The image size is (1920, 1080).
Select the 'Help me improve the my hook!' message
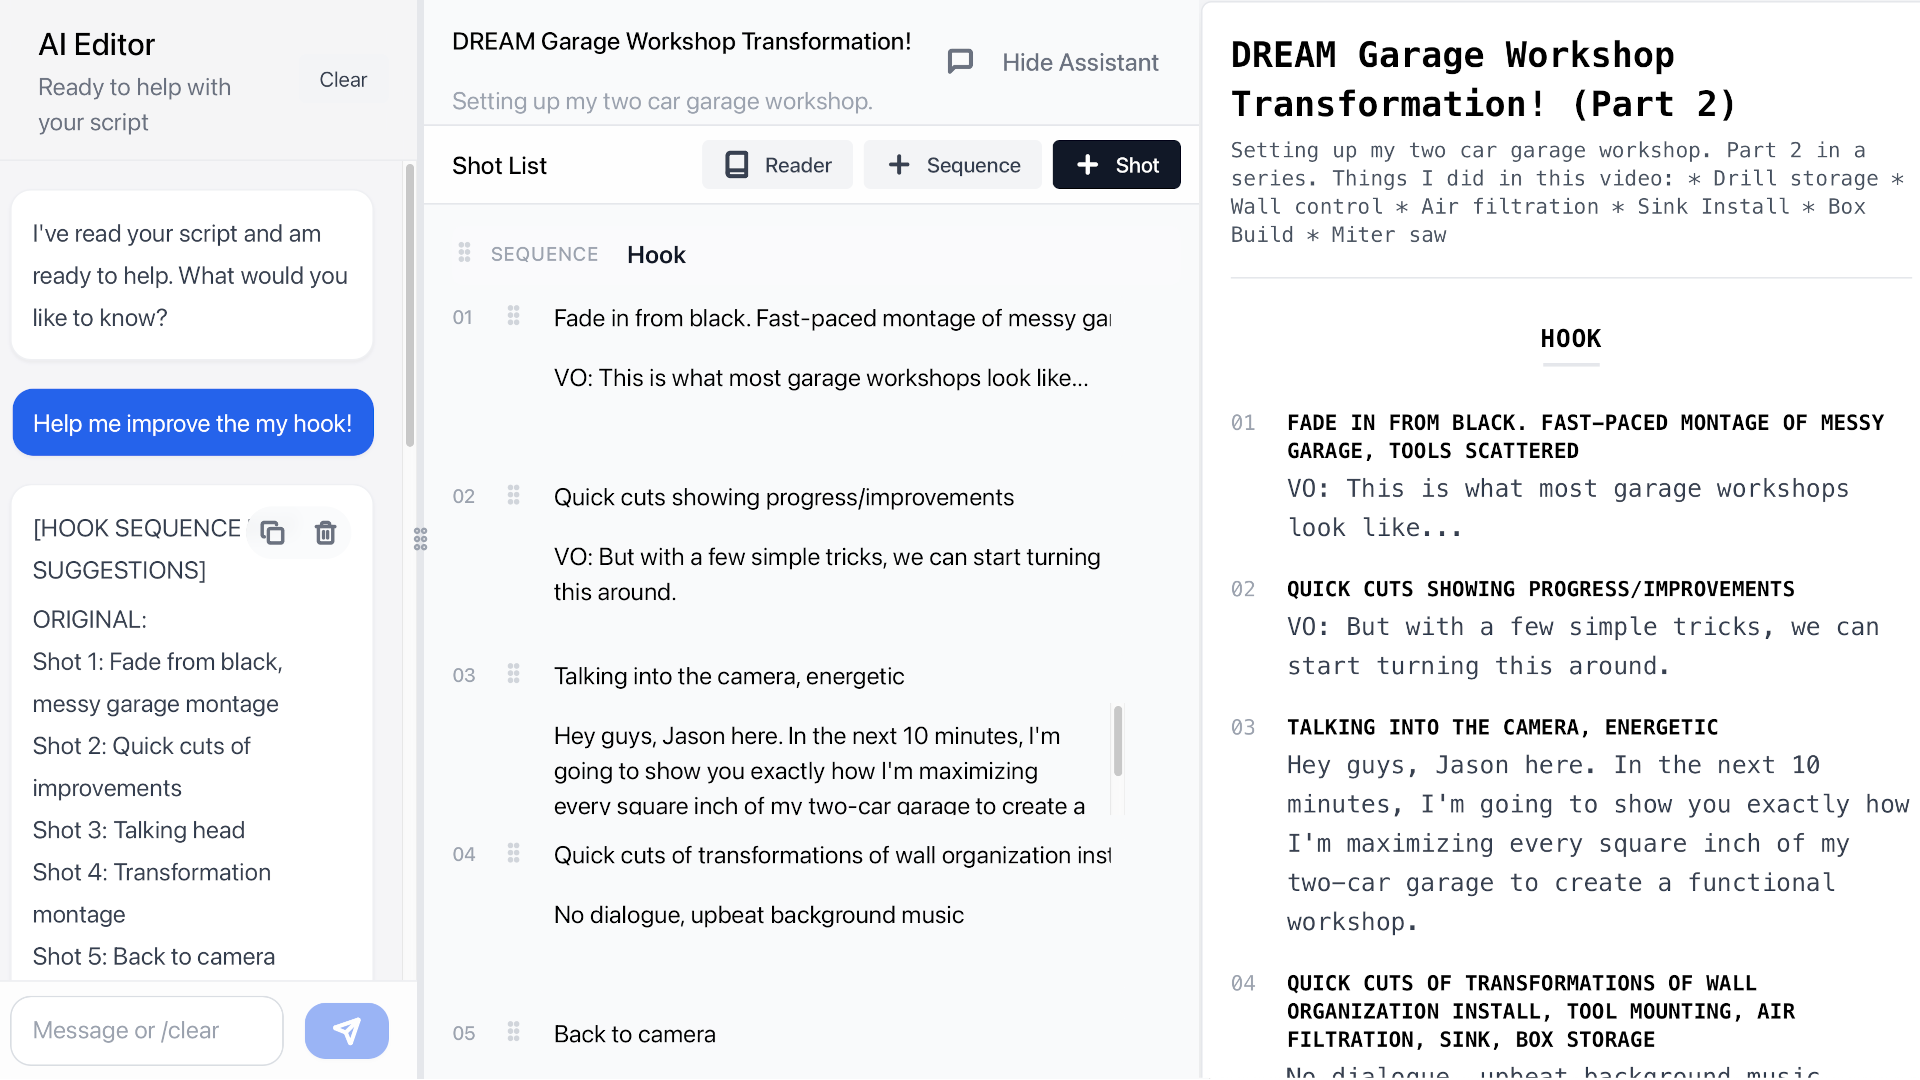pos(192,422)
